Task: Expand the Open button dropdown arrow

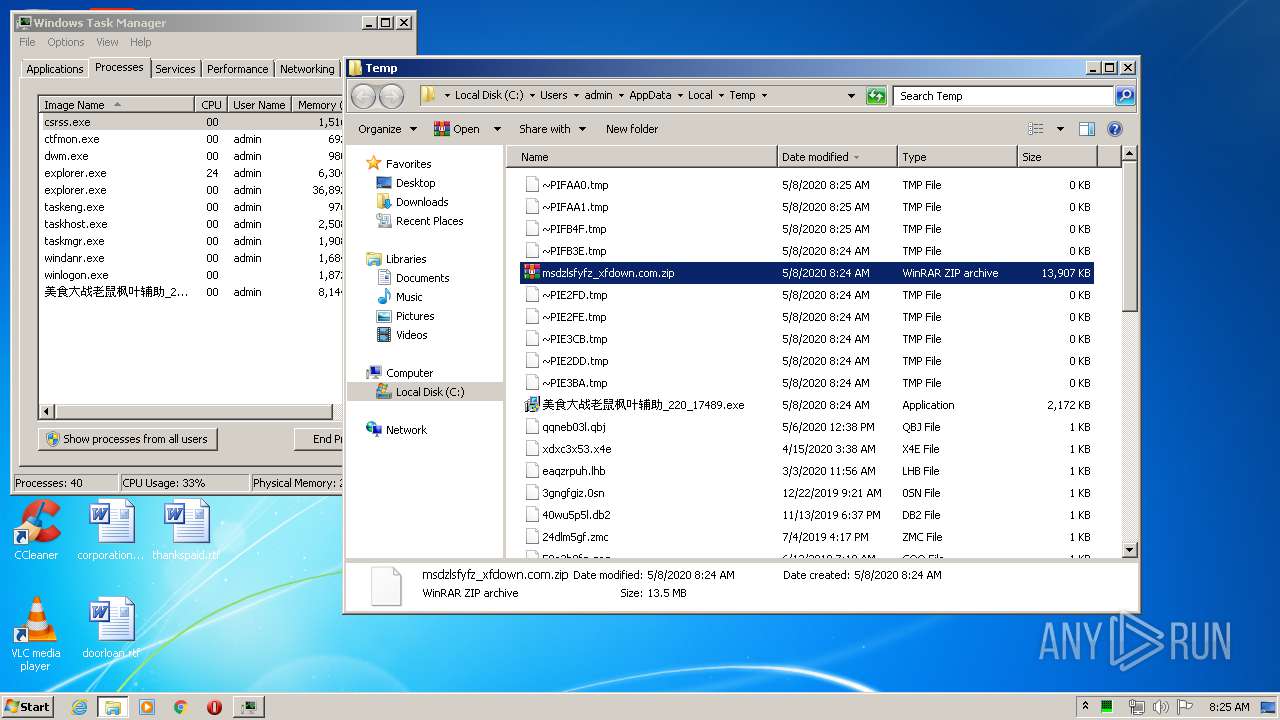Action: tap(499, 129)
